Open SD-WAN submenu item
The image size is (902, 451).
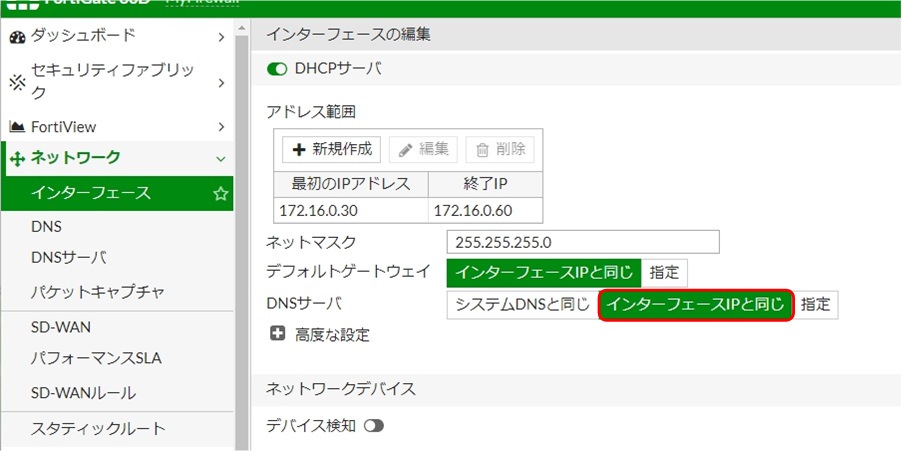tap(60, 327)
